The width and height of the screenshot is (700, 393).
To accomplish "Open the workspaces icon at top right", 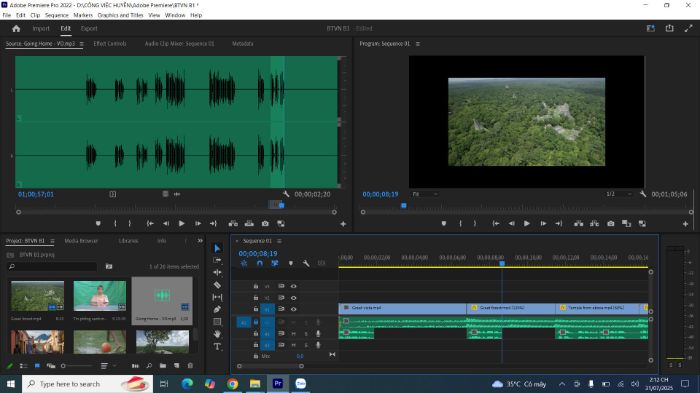I will pos(650,28).
